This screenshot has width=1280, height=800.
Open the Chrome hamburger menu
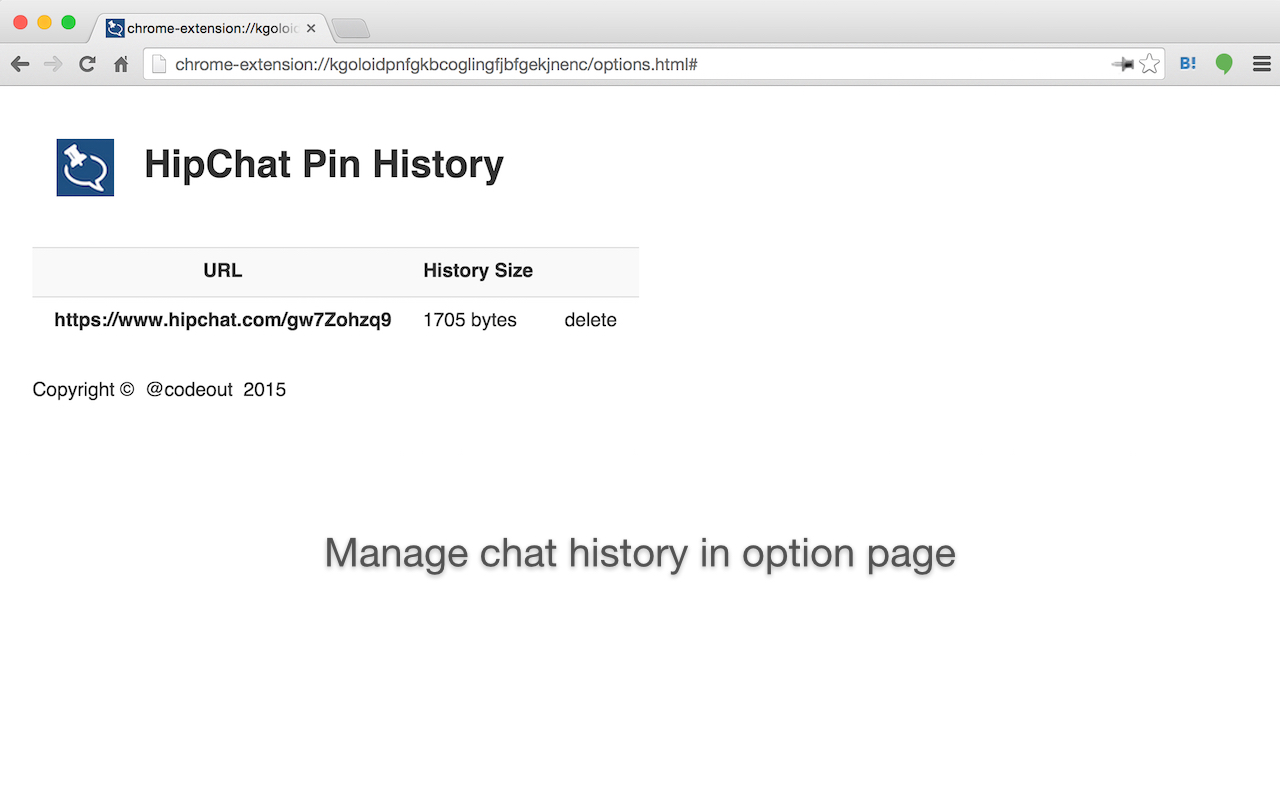coord(1261,64)
